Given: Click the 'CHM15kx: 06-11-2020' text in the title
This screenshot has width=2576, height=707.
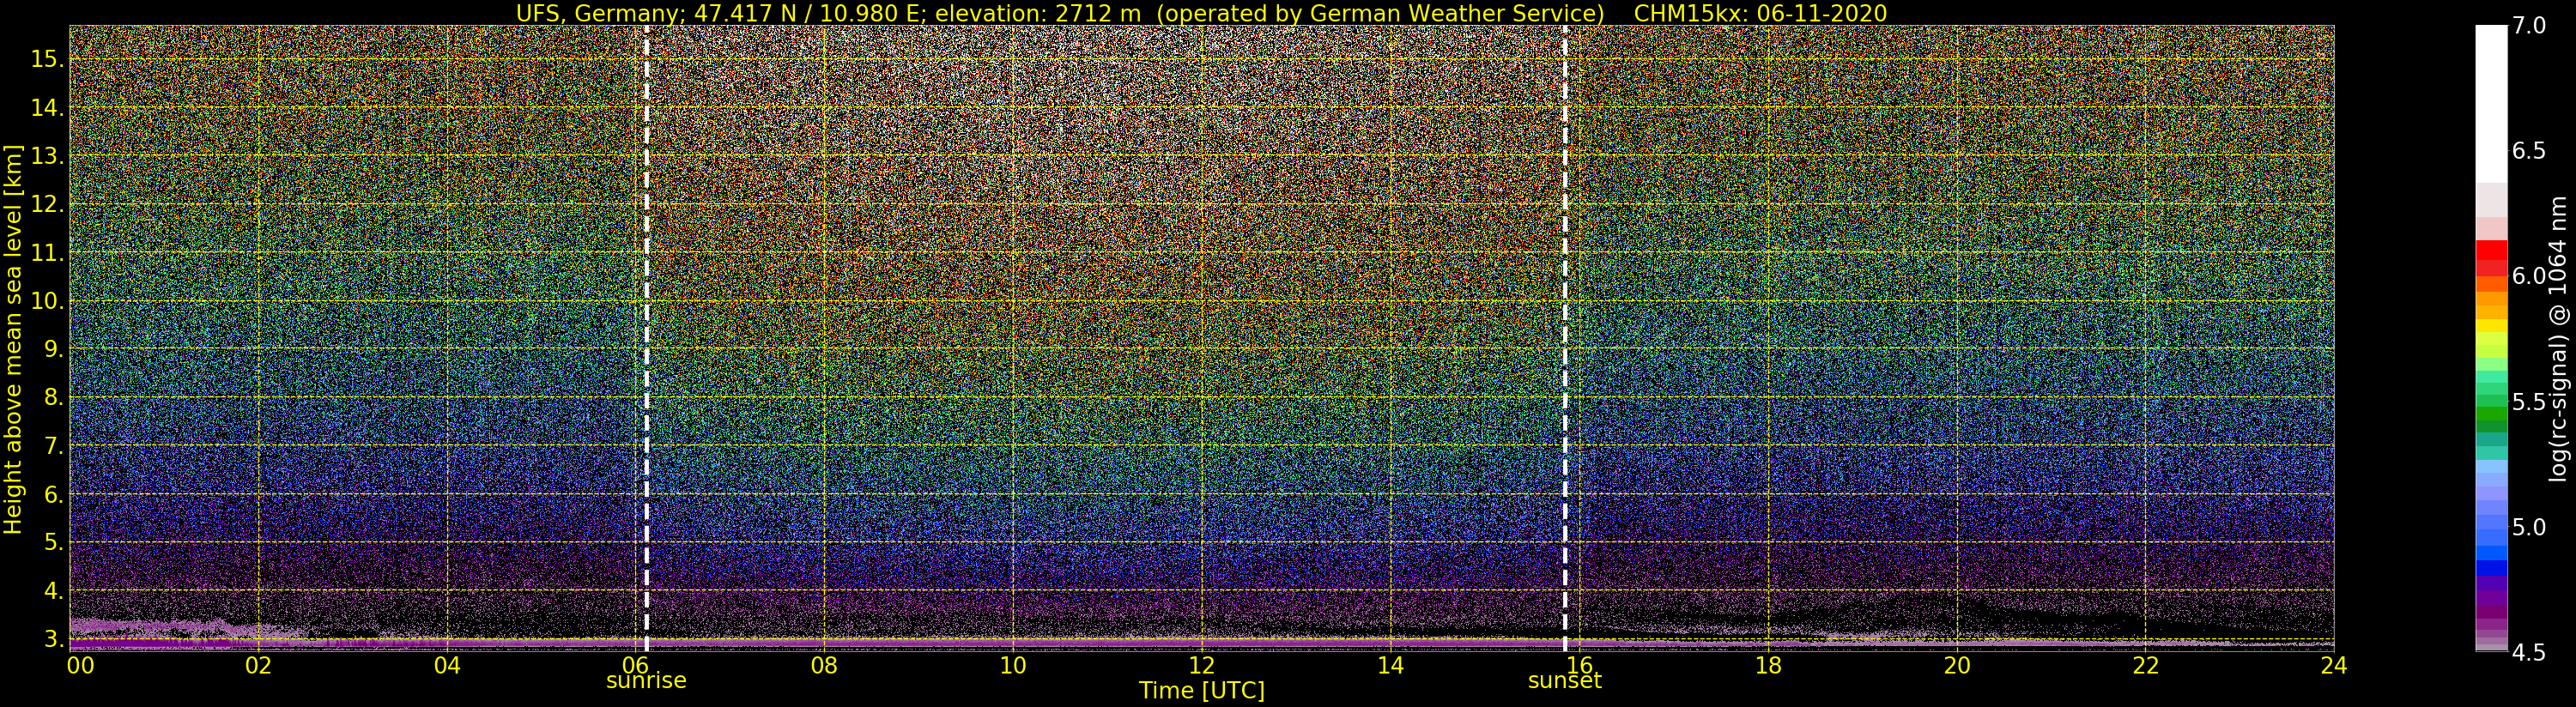Looking at the screenshot, I should pos(1760,13).
